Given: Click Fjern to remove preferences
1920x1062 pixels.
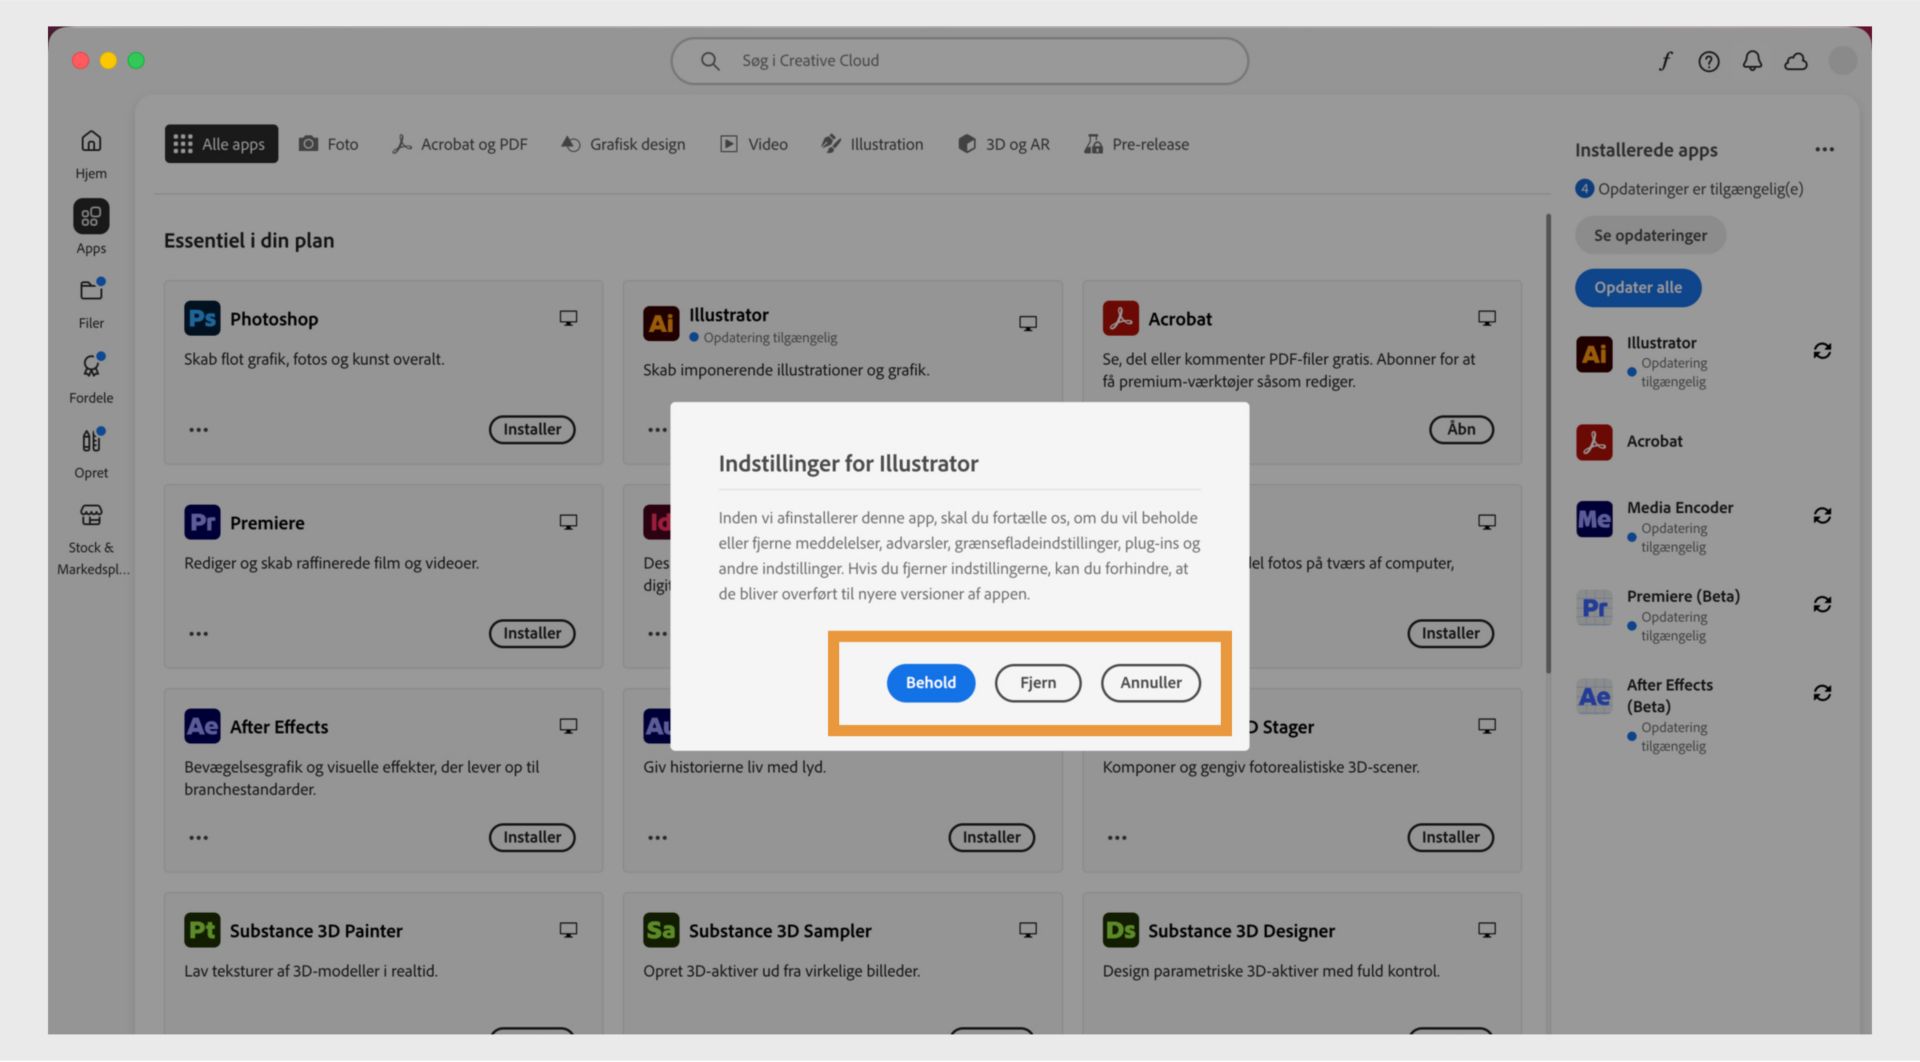Looking at the screenshot, I should tap(1038, 683).
